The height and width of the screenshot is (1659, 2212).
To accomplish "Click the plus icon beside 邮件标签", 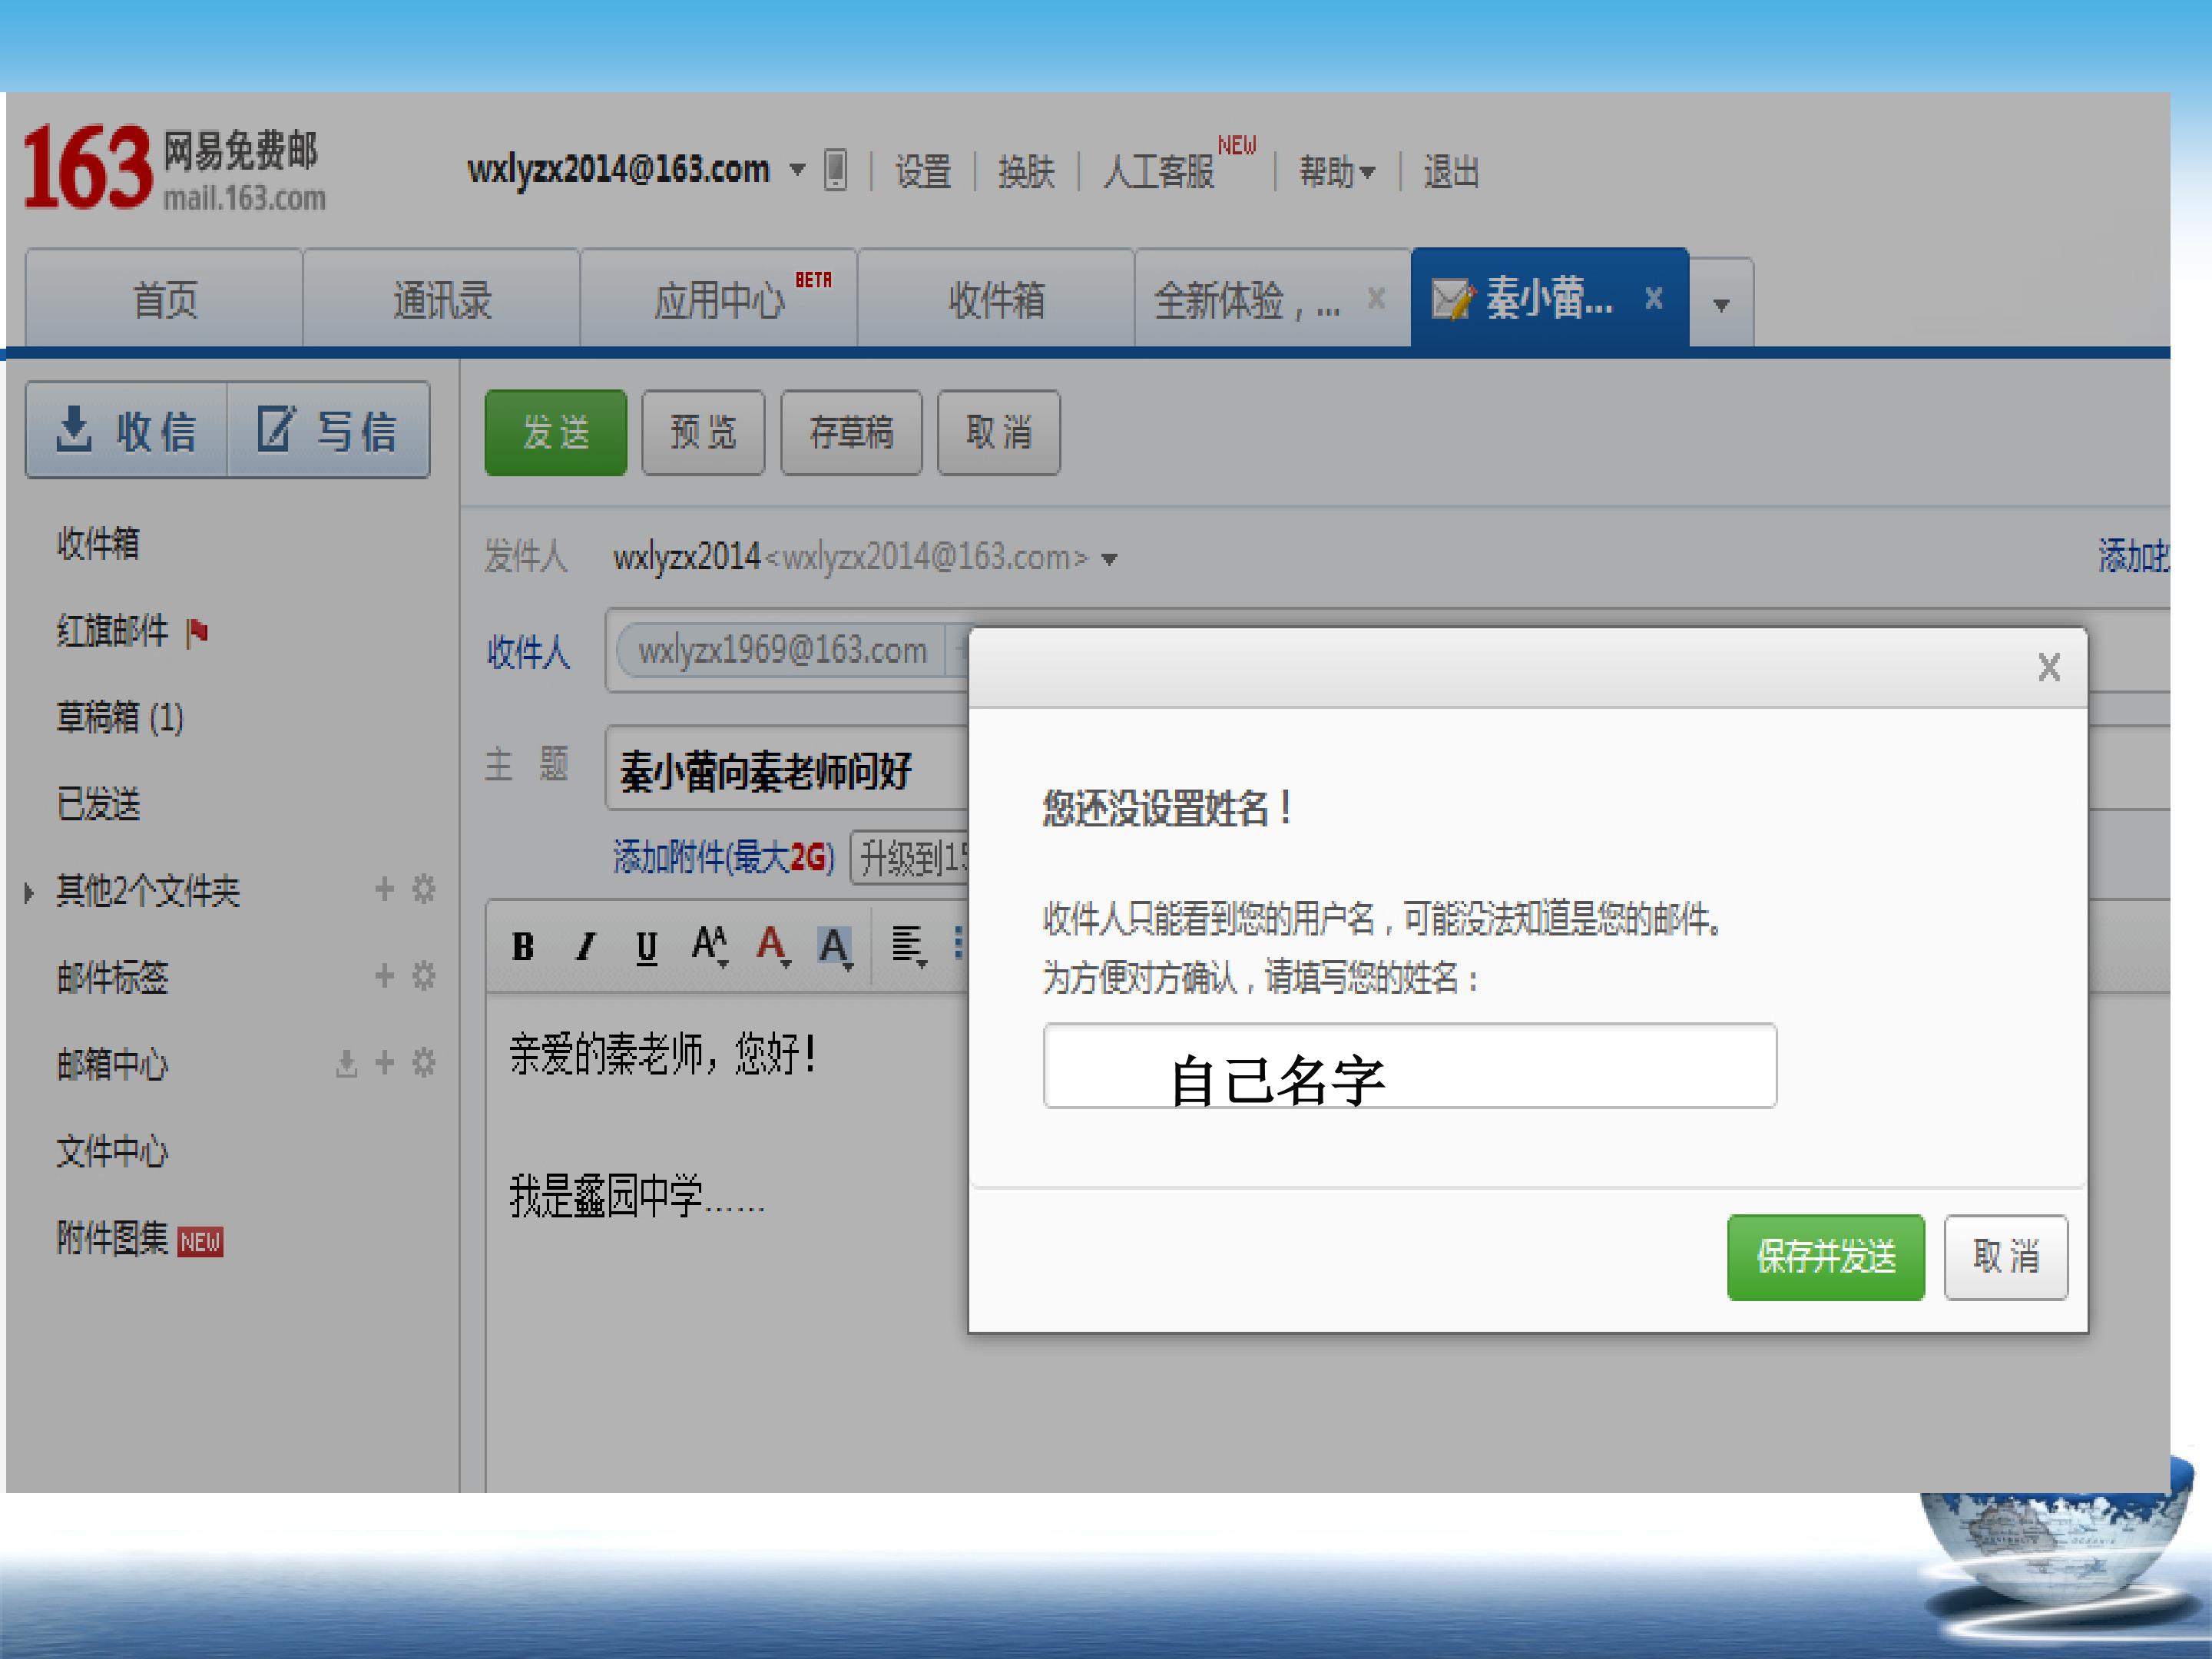I will click(x=385, y=975).
